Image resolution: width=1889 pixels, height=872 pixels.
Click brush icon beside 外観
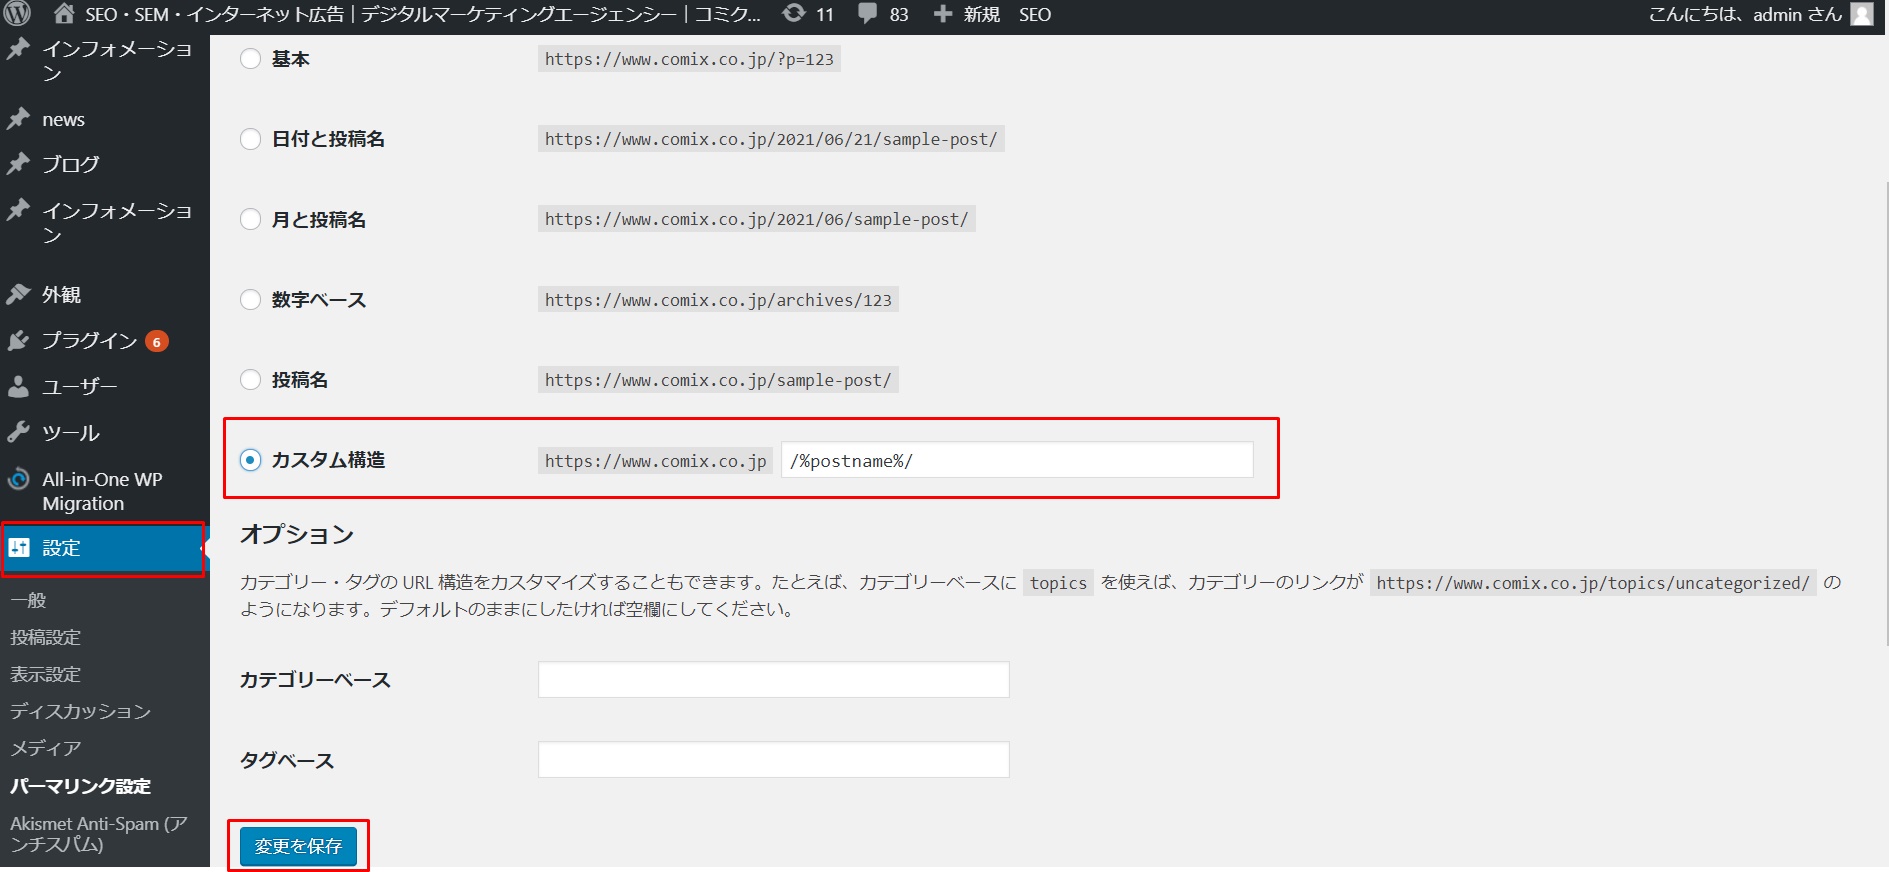click(18, 294)
